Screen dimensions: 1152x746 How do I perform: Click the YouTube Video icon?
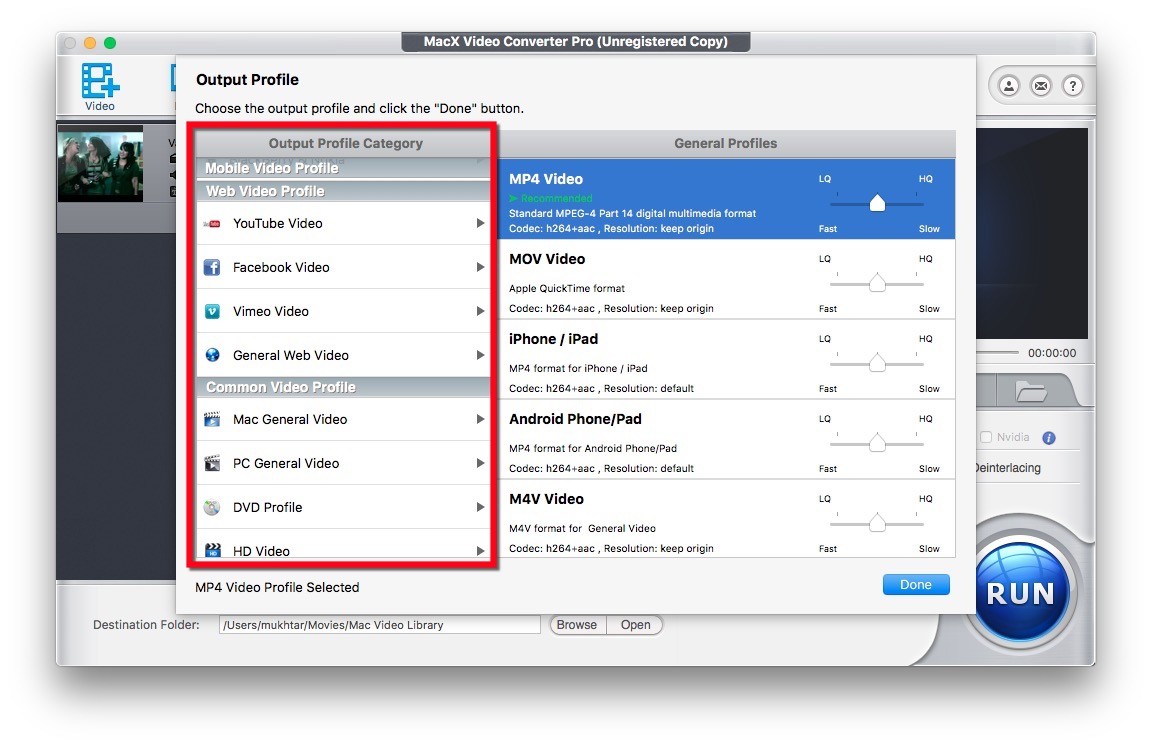(212, 224)
